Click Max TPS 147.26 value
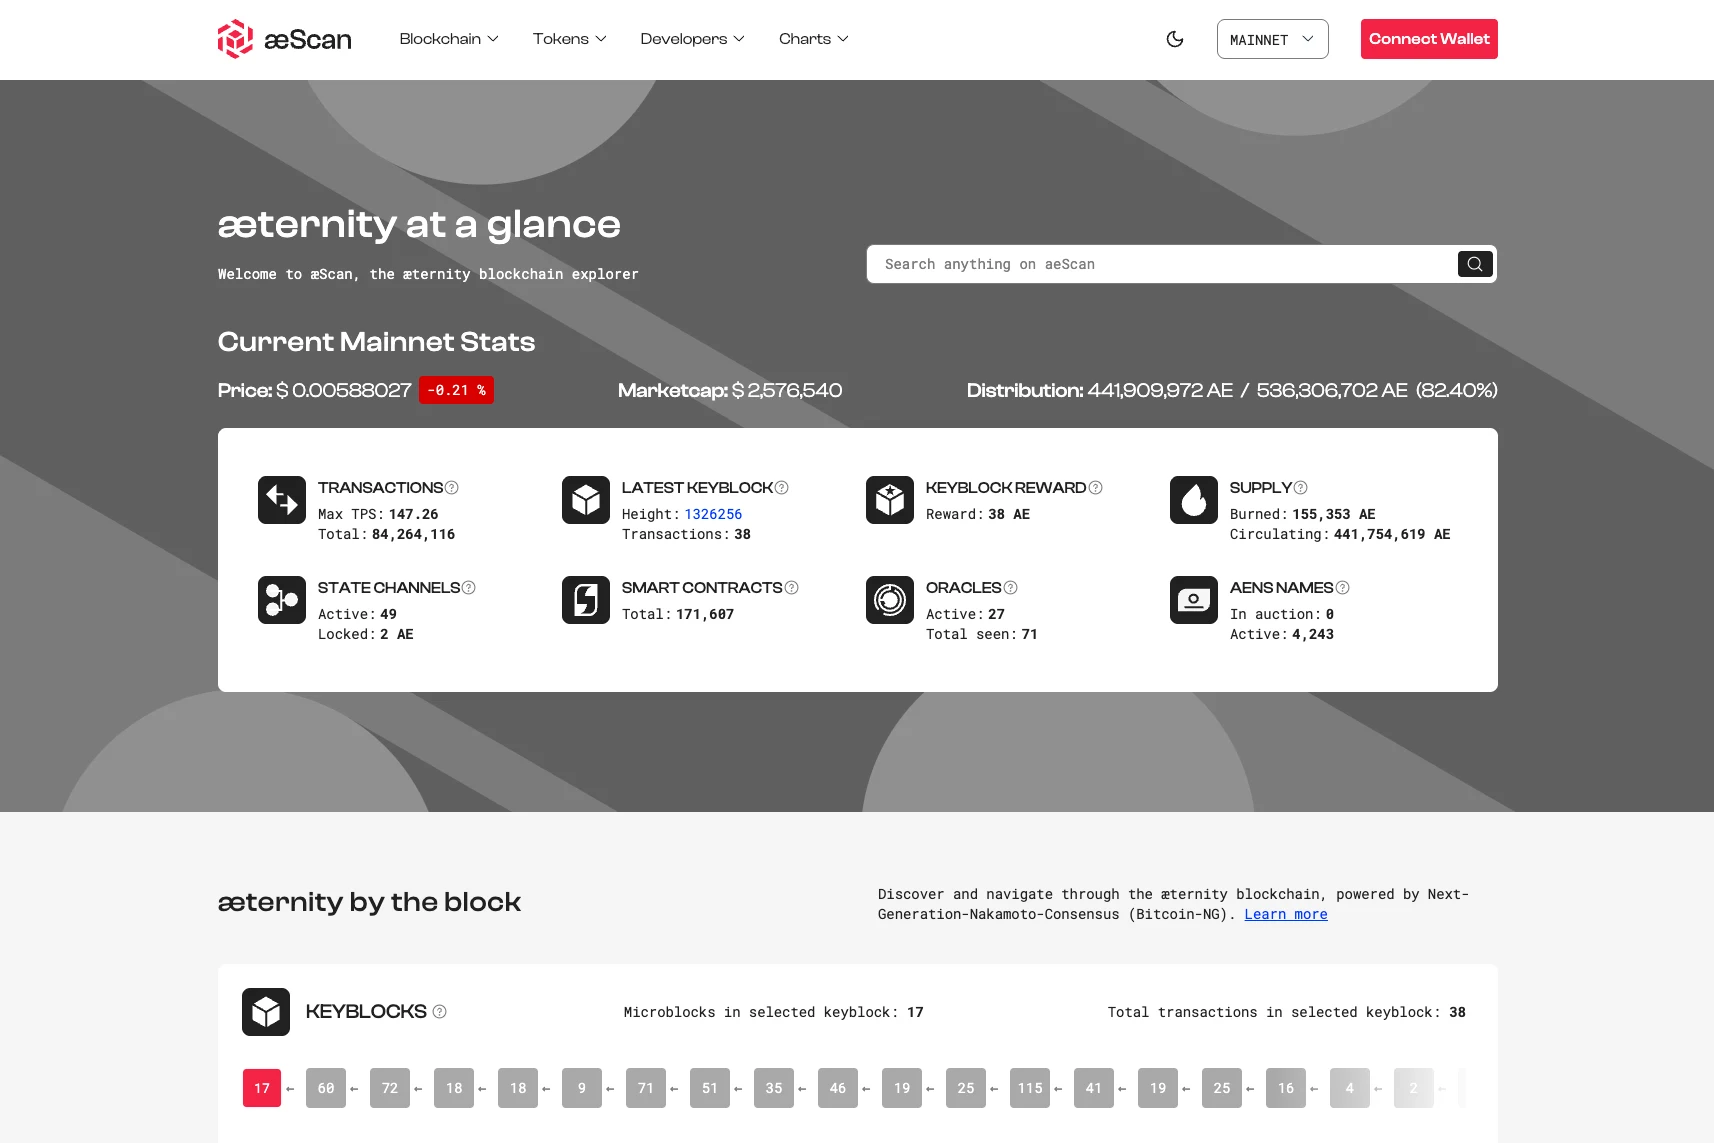The height and width of the screenshot is (1143, 1714). tap(414, 514)
